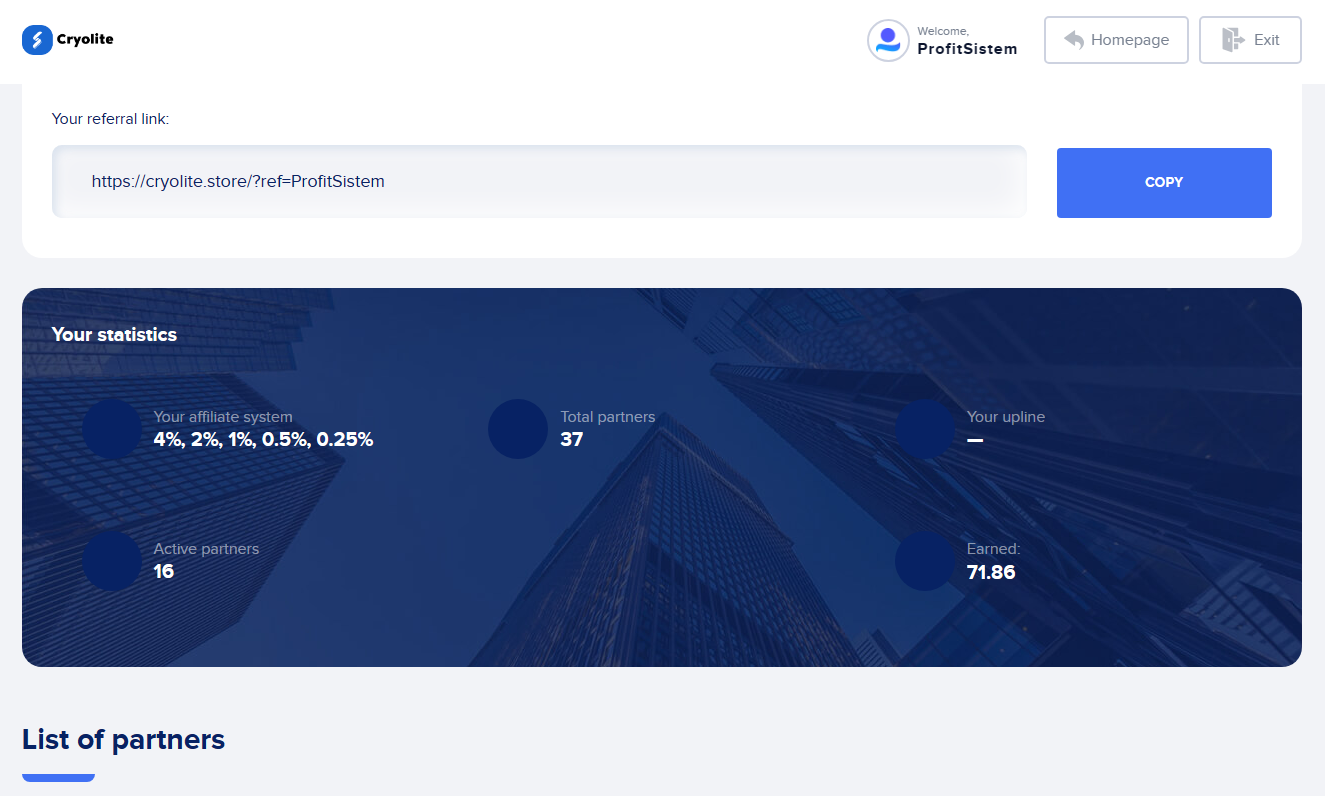Screen dimensions: 1325x796
Task: Click the Cryolite brand name text
Action: pyautogui.click(x=85, y=40)
